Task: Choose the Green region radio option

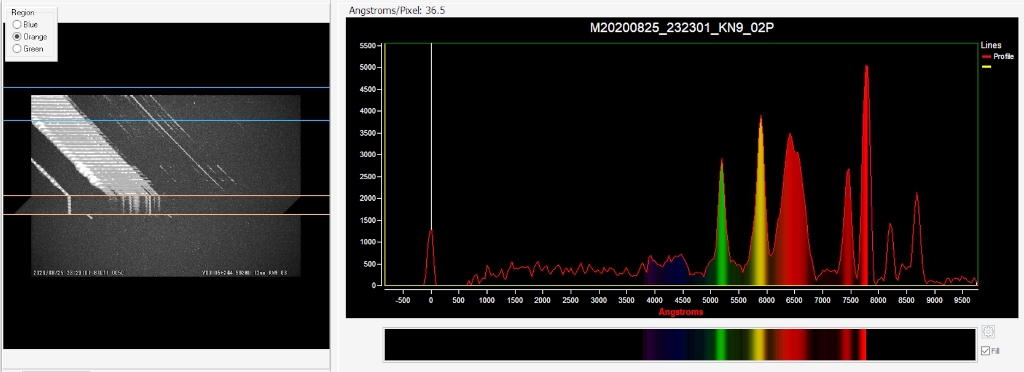Action: (x=17, y=49)
